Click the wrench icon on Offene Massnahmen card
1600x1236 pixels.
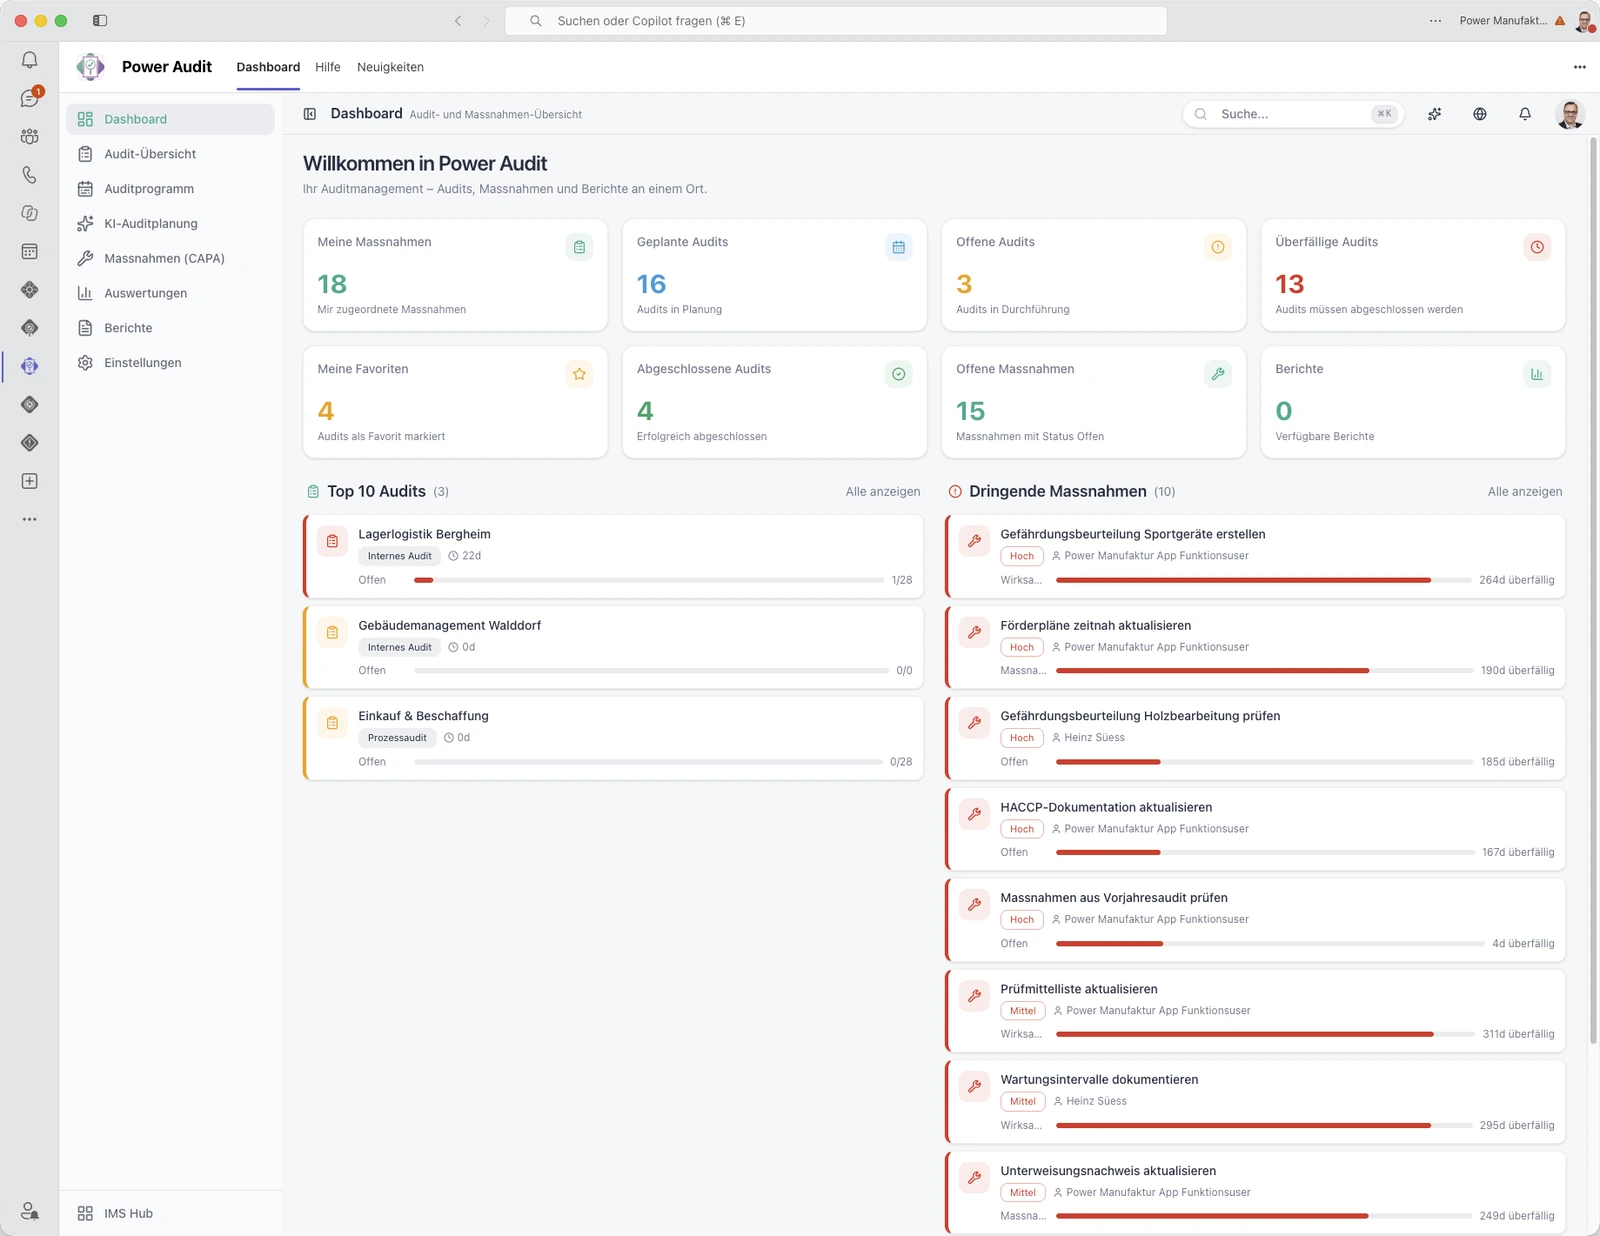(x=1218, y=374)
